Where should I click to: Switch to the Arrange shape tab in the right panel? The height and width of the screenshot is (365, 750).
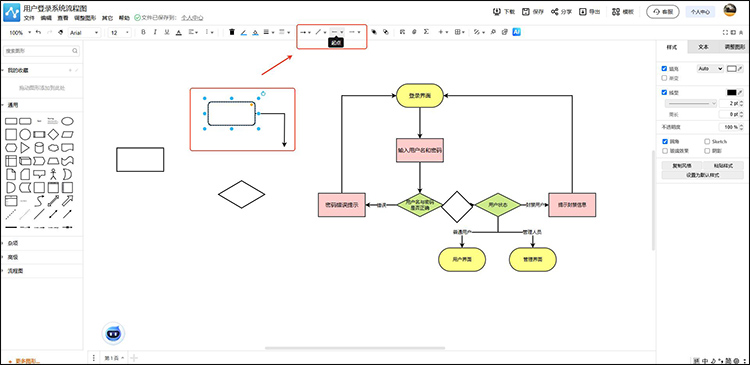pyautogui.click(x=734, y=47)
